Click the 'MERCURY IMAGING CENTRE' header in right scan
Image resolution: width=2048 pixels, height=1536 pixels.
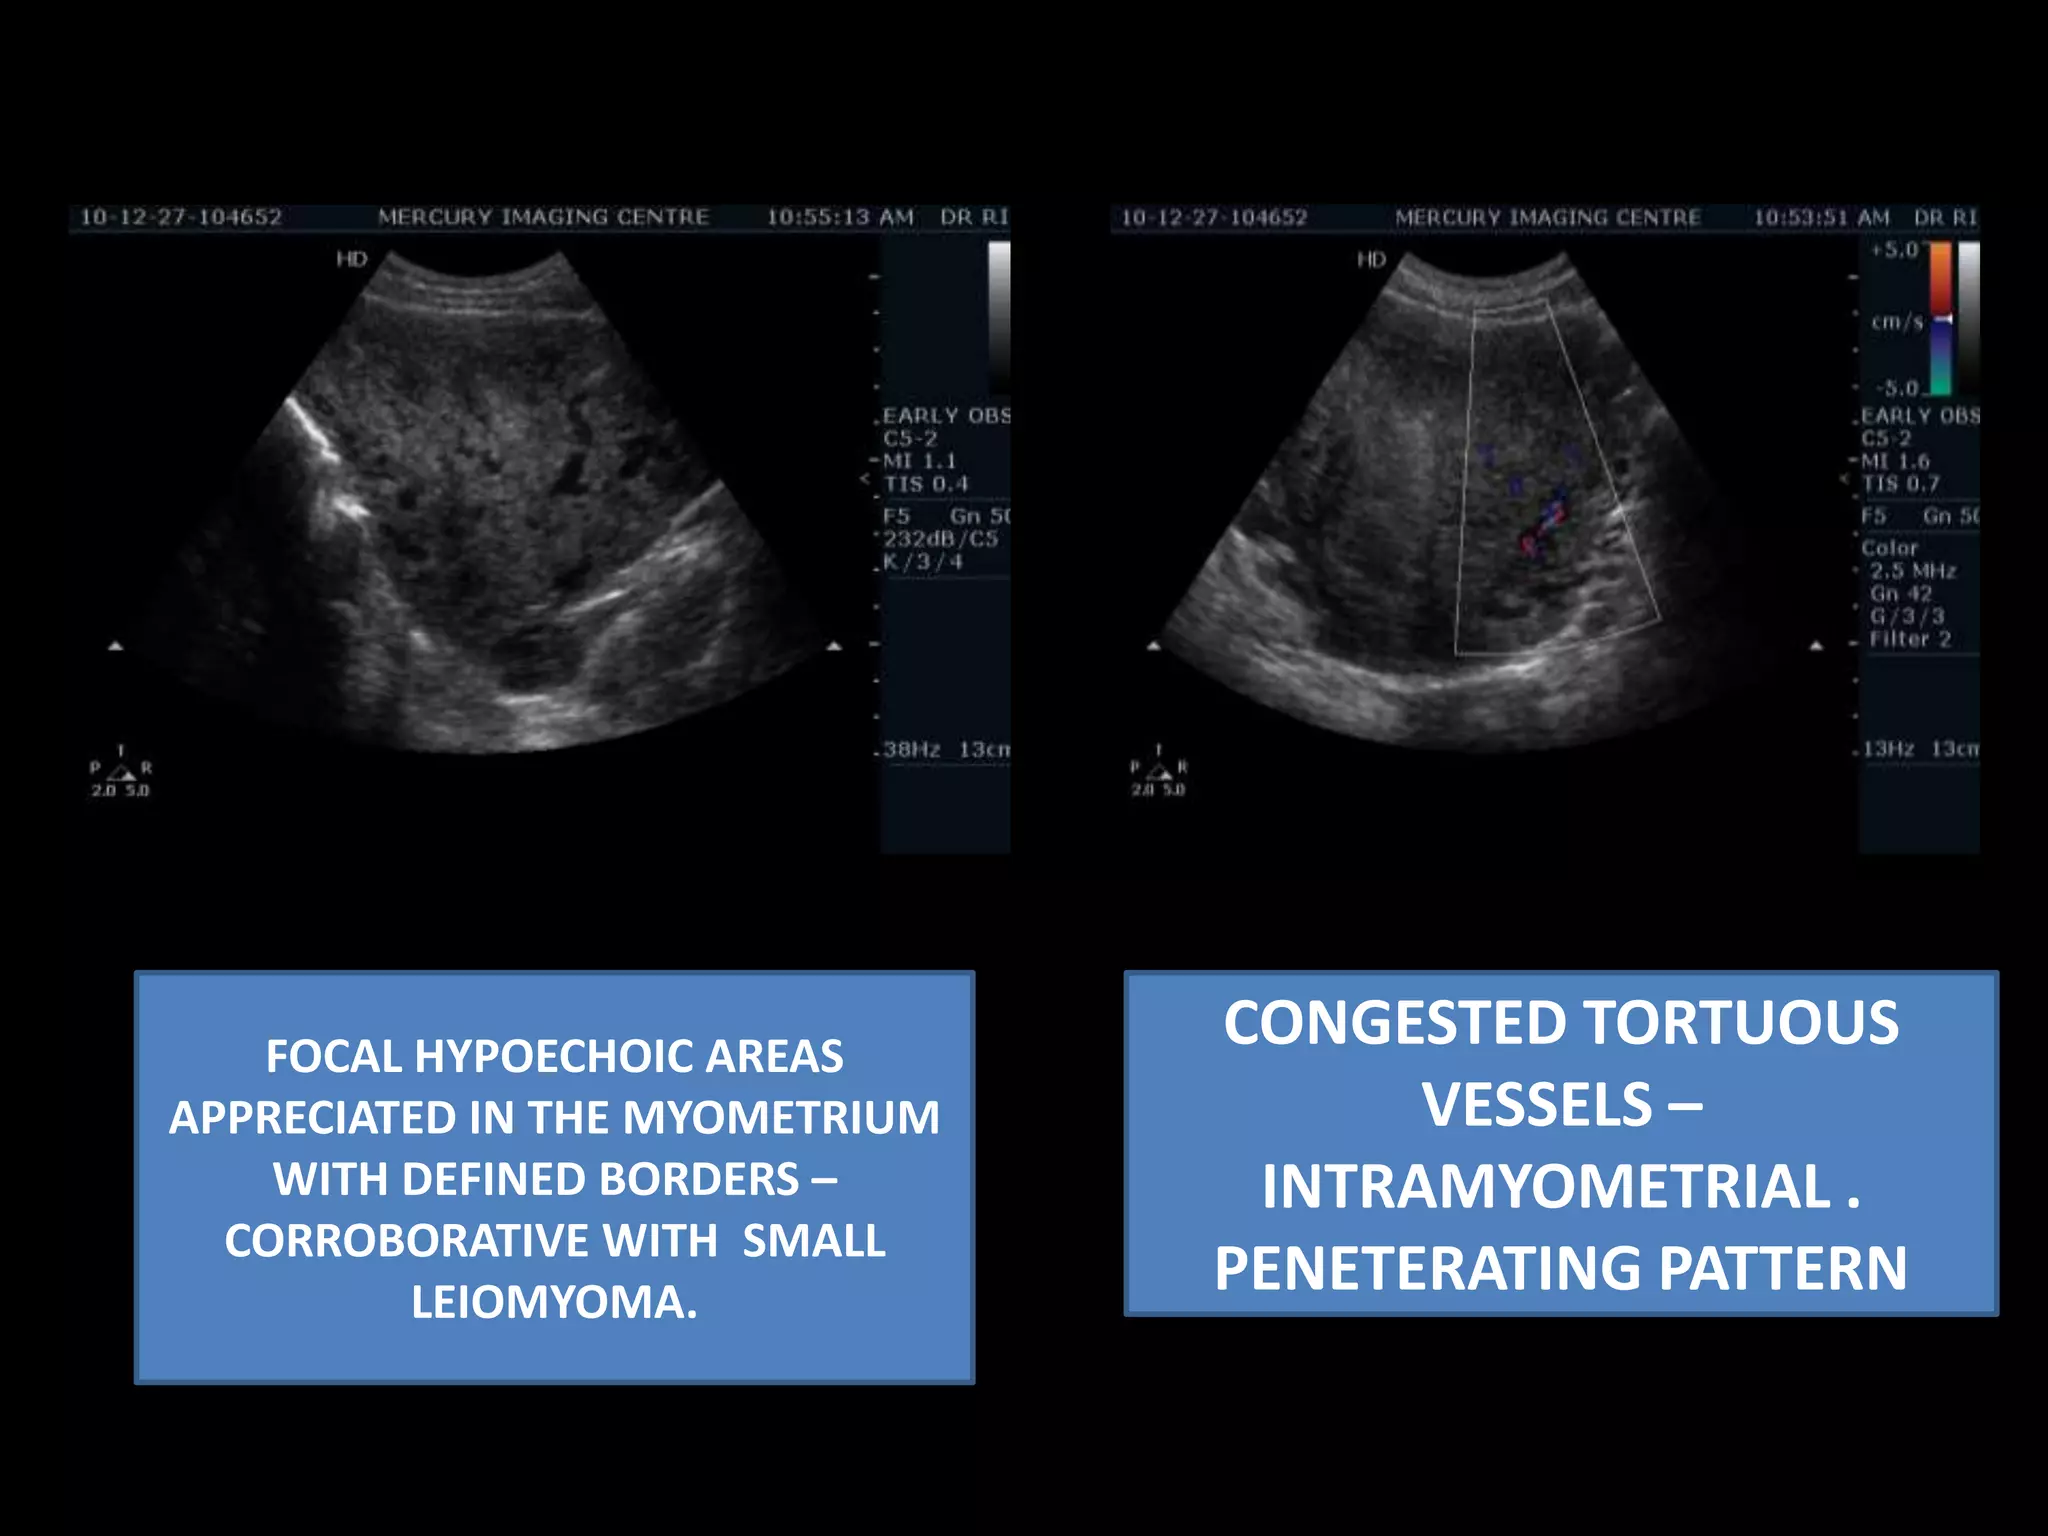1548,217
